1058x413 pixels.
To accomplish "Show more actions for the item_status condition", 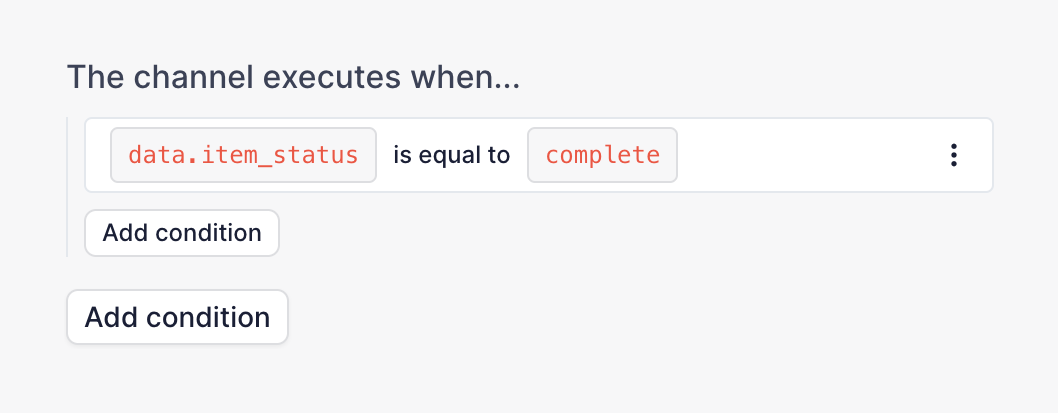I will (x=954, y=155).
